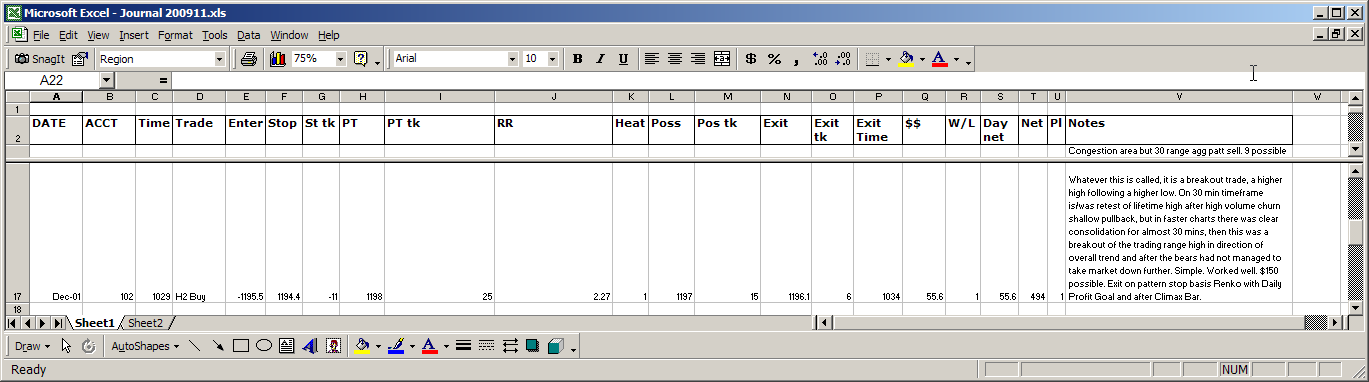Align cell text right
Image resolution: width=1369 pixels, height=382 pixels.
click(698, 59)
